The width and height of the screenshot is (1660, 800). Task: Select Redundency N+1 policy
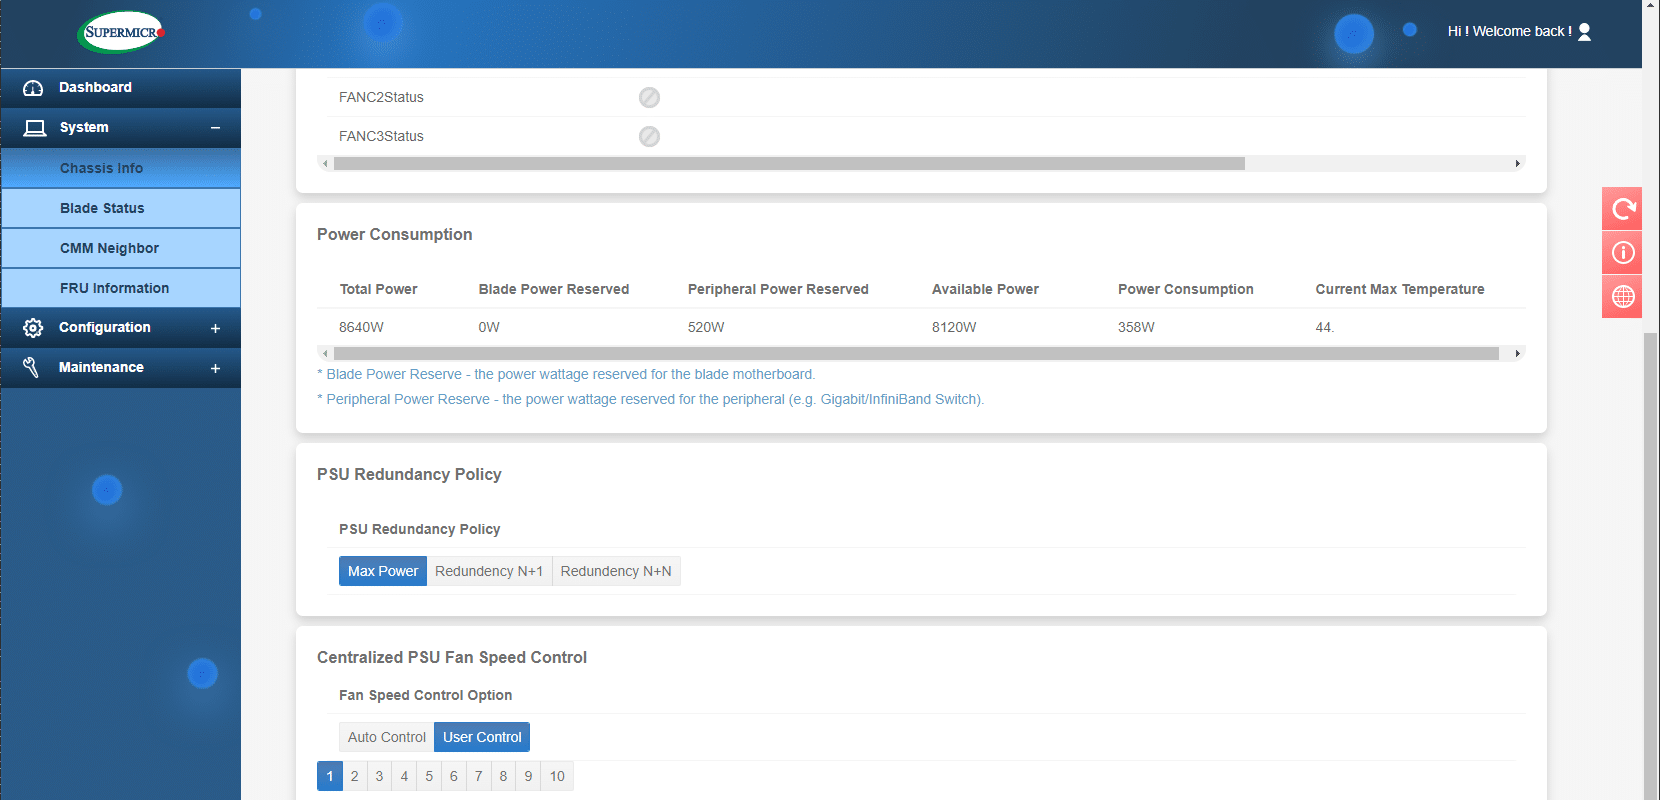coord(489,571)
